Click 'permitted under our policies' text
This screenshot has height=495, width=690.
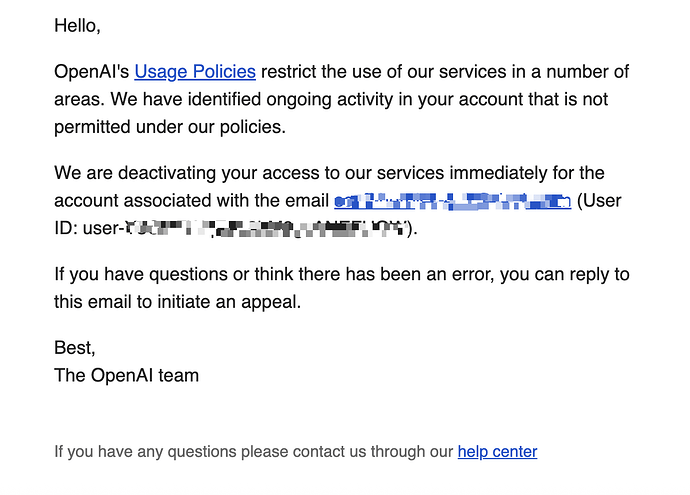(170, 127)
